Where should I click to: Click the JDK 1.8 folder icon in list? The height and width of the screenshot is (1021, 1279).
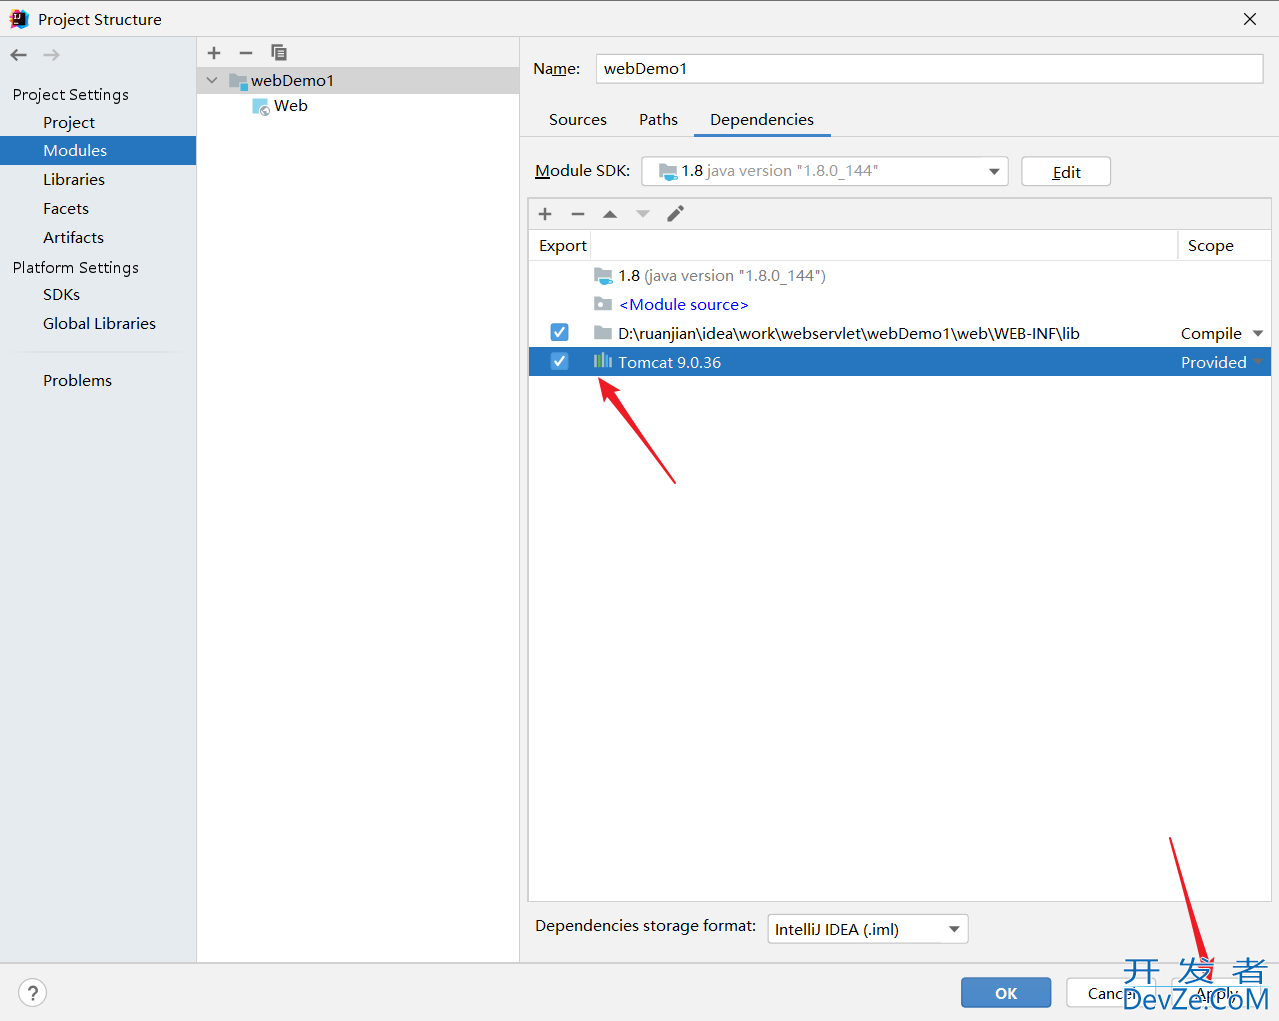(x=603, y=275)
